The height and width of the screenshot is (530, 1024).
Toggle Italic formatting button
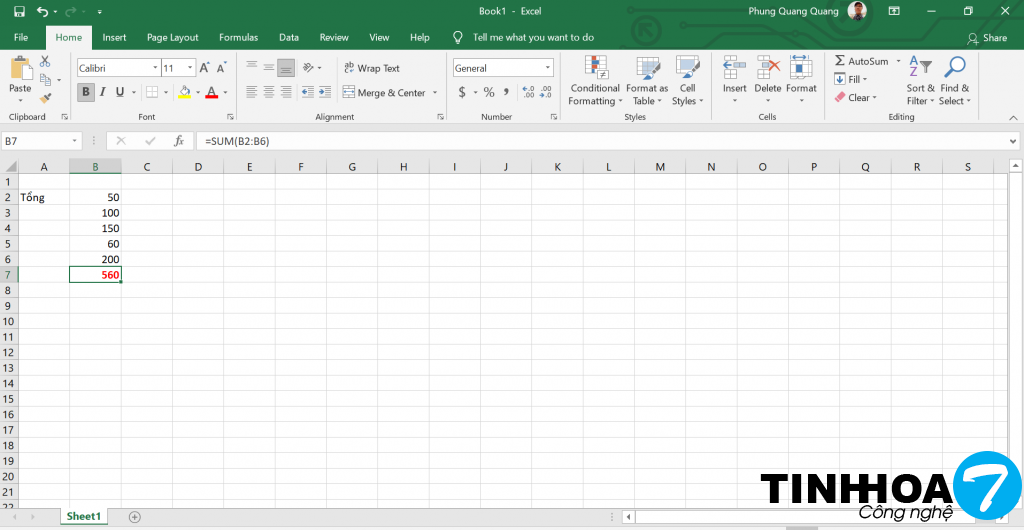tap(103, 92)
